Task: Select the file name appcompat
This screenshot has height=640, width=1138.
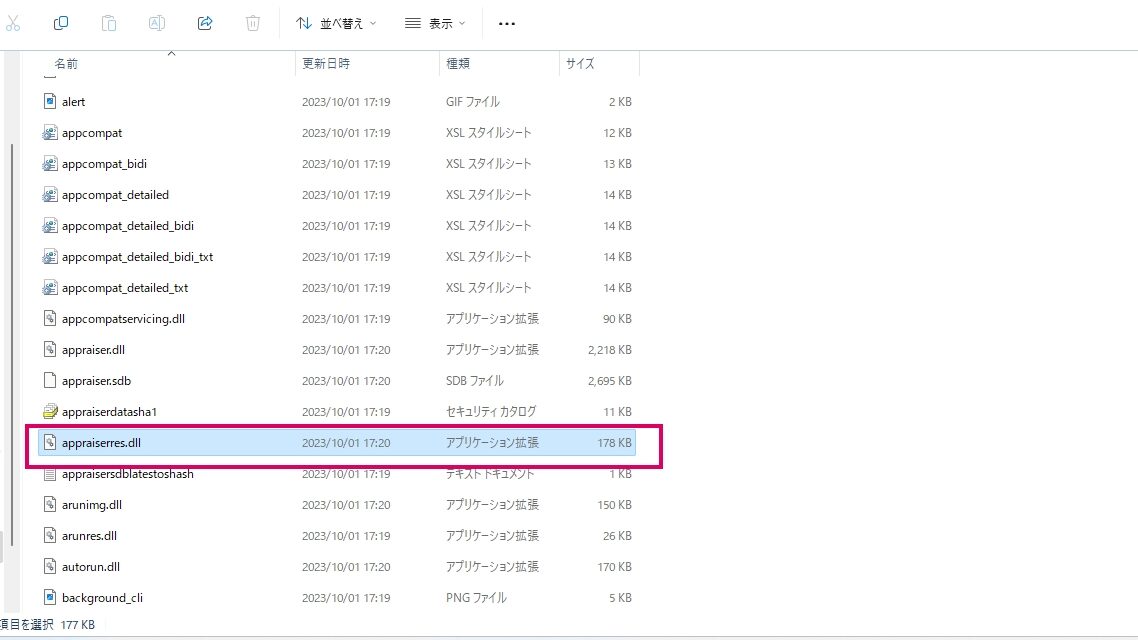Action: point(92,133)
